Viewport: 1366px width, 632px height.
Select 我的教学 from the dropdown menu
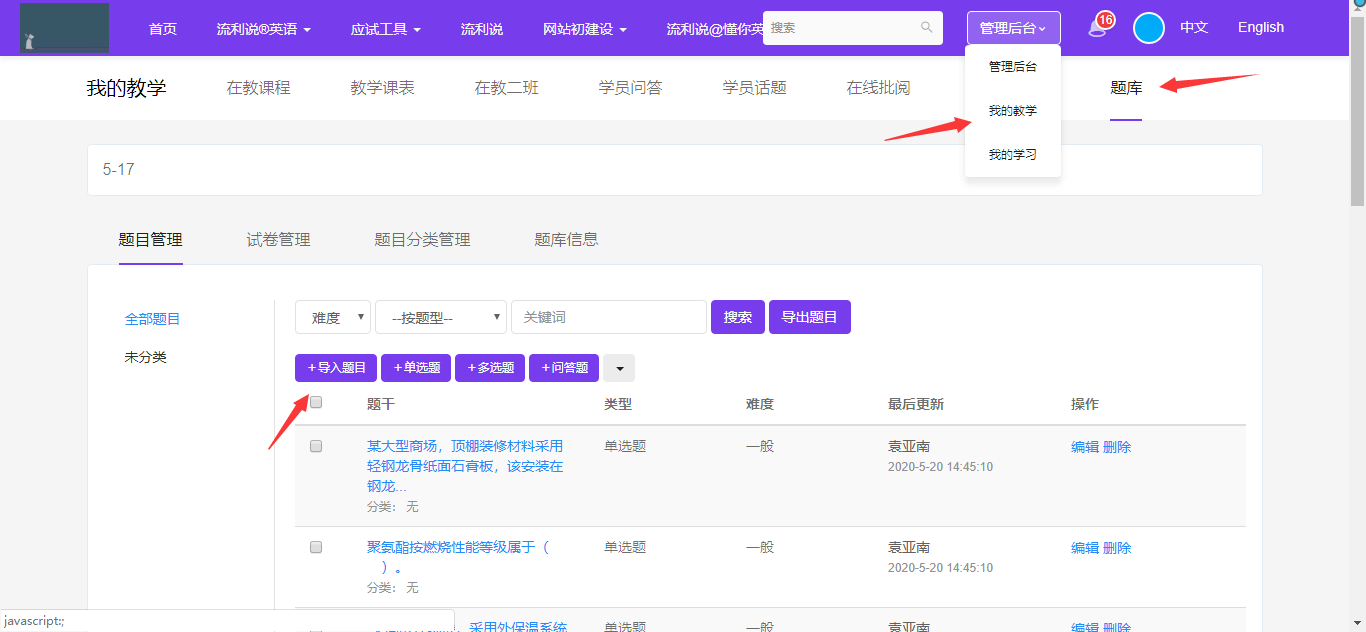(1012, 111)
